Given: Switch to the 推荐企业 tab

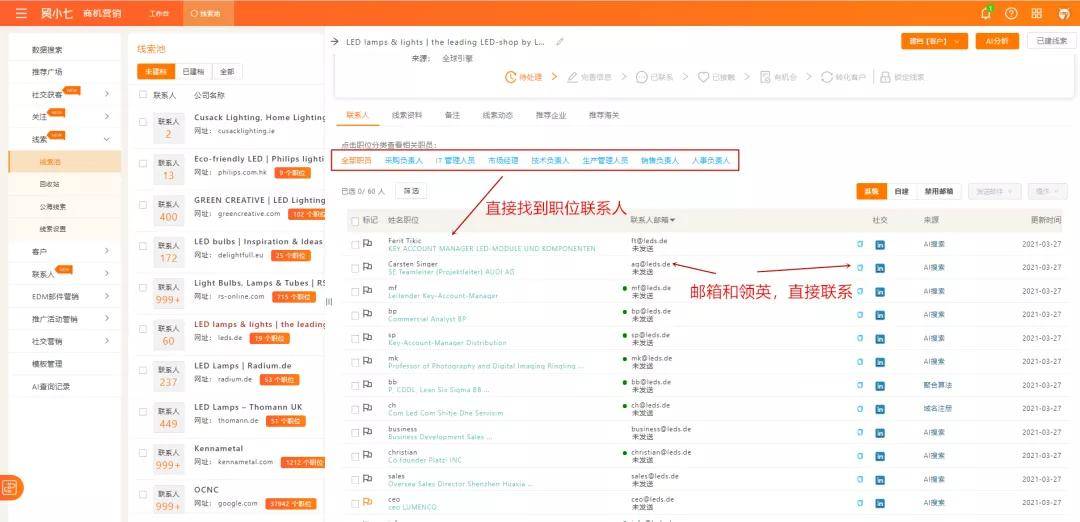Looking at the screenshot, I should coord(551,115).
